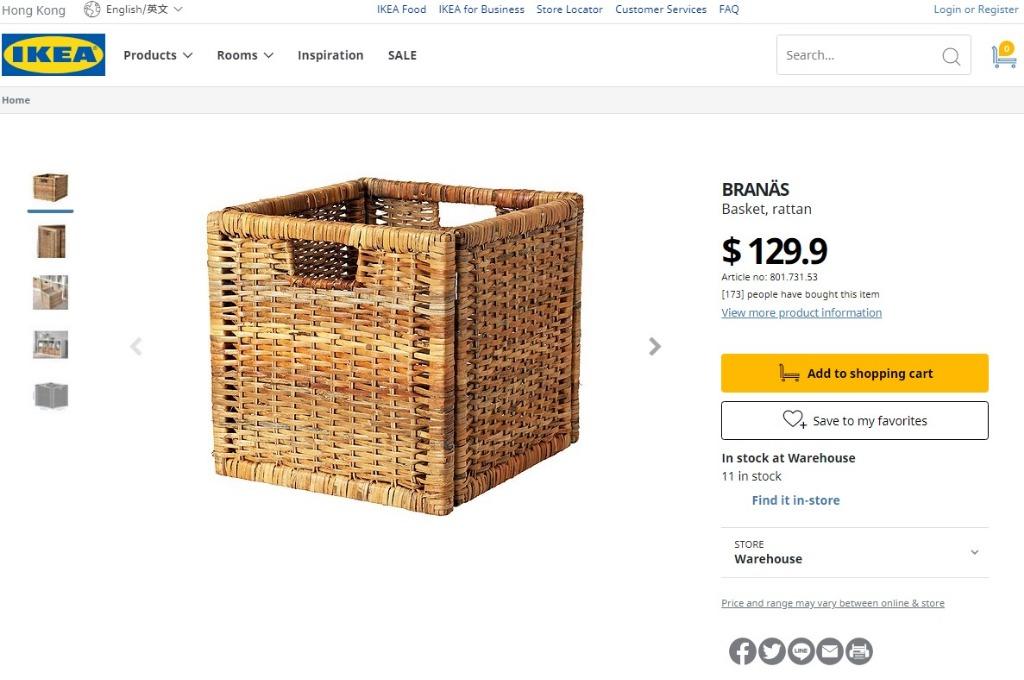Image resolution: width=1024 pixels, height=680 pixels.
Task: Open the Inspiration menu
Action: (330, 55)
